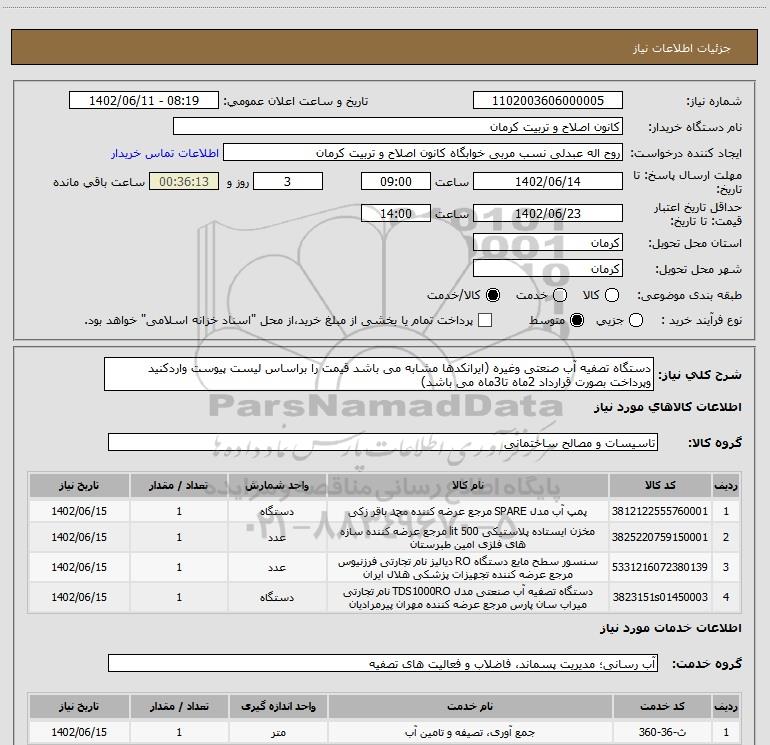Click the پمپ آب مدل SPARE item name
The image size is (770, 745).
[x=468, y=511]
